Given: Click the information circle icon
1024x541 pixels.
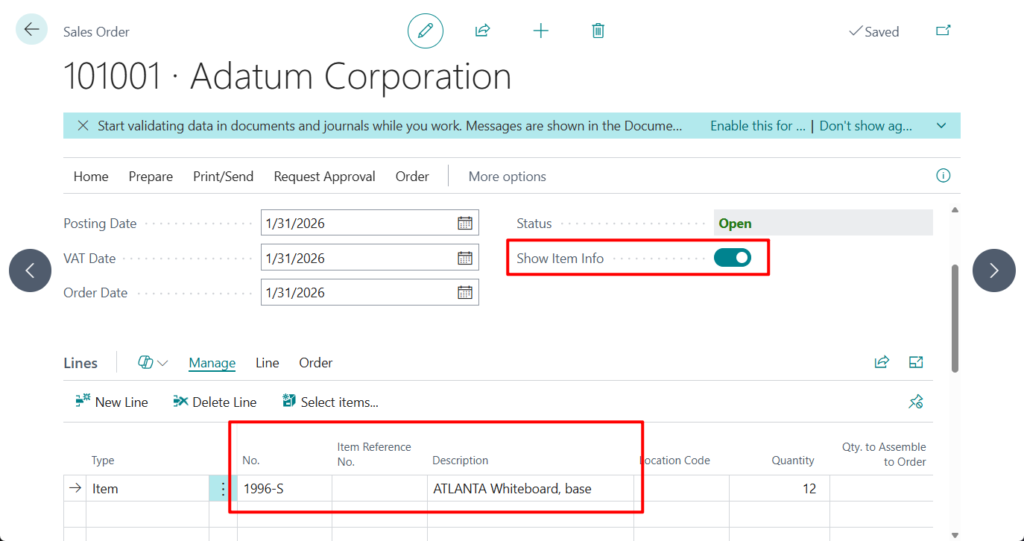Looking at the screenshot, I should click(x=942, y=176).
